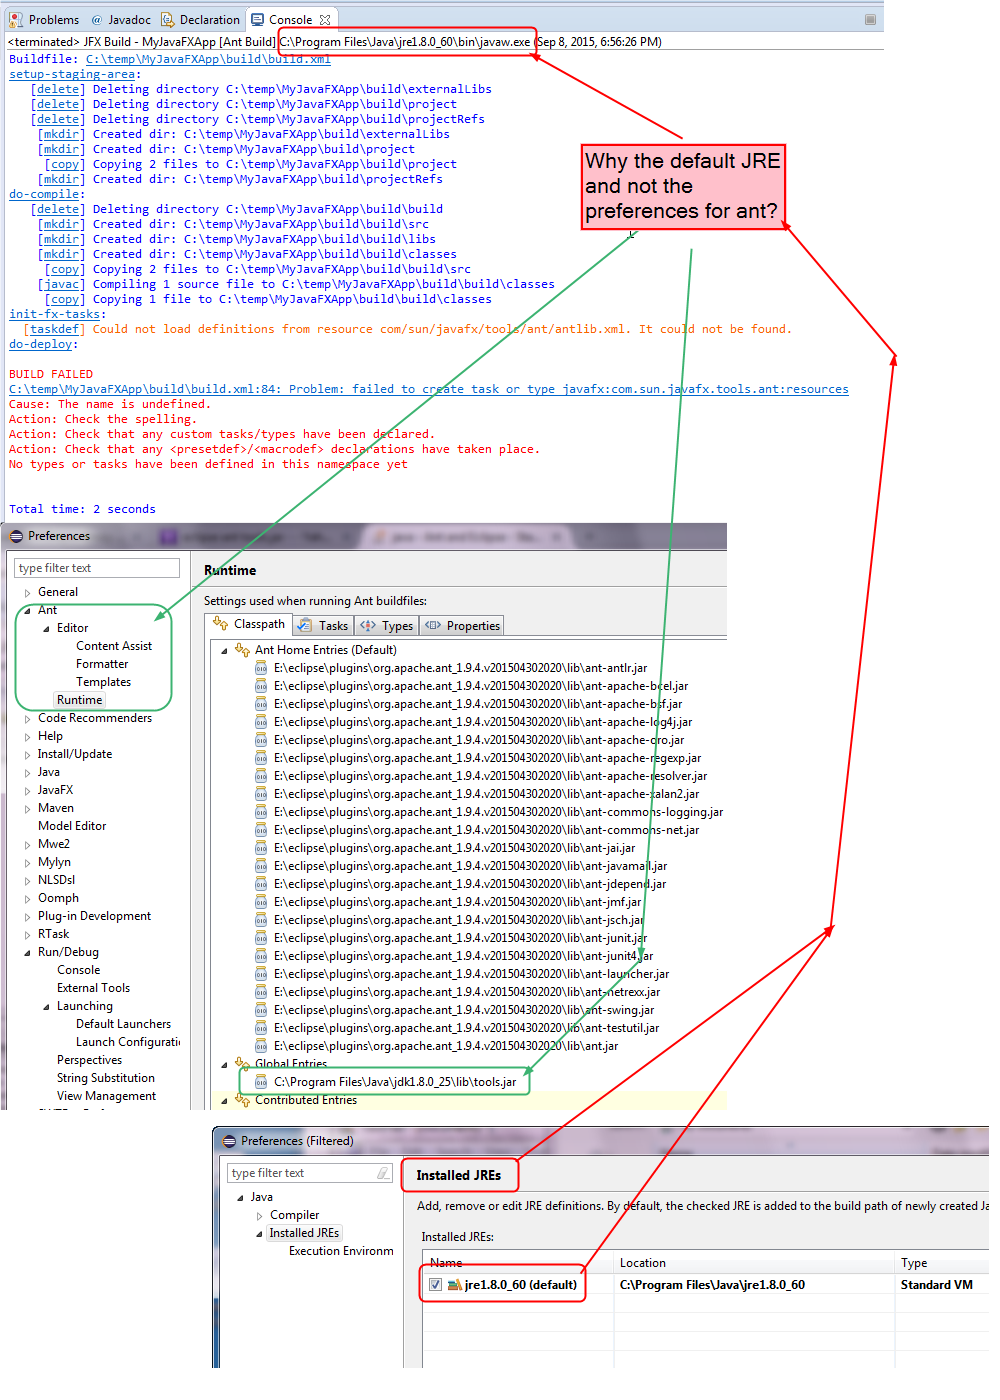Click the jar icon beside ant-apache-bsf.jar

pos(261,704)
